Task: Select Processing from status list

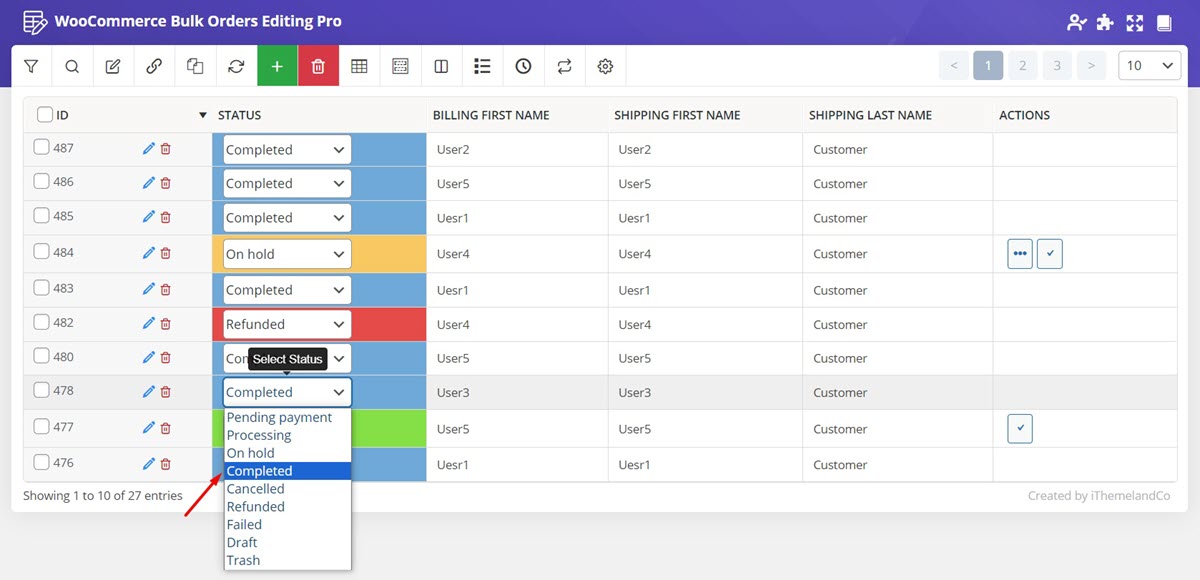Action: click(x=288, y=435)
